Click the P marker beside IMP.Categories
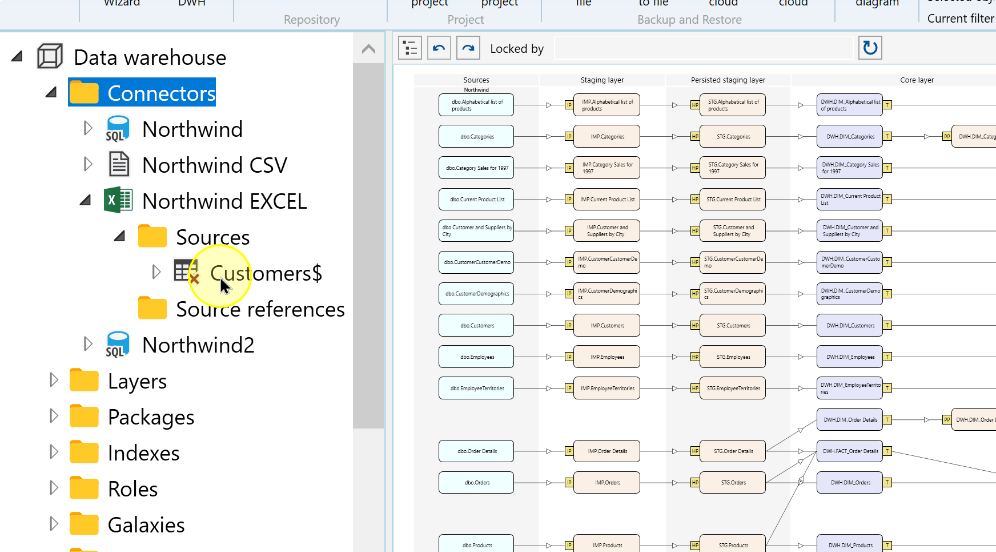The image size is (996, 552). 569,137
